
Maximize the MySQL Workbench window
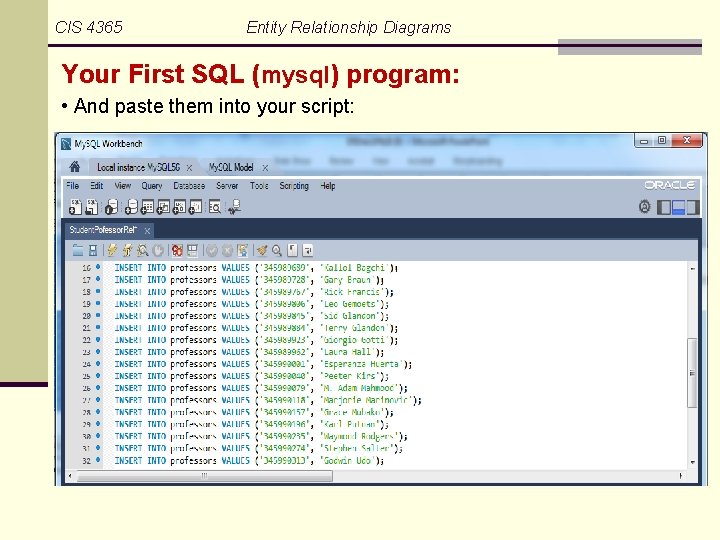[x=662, y=140]
